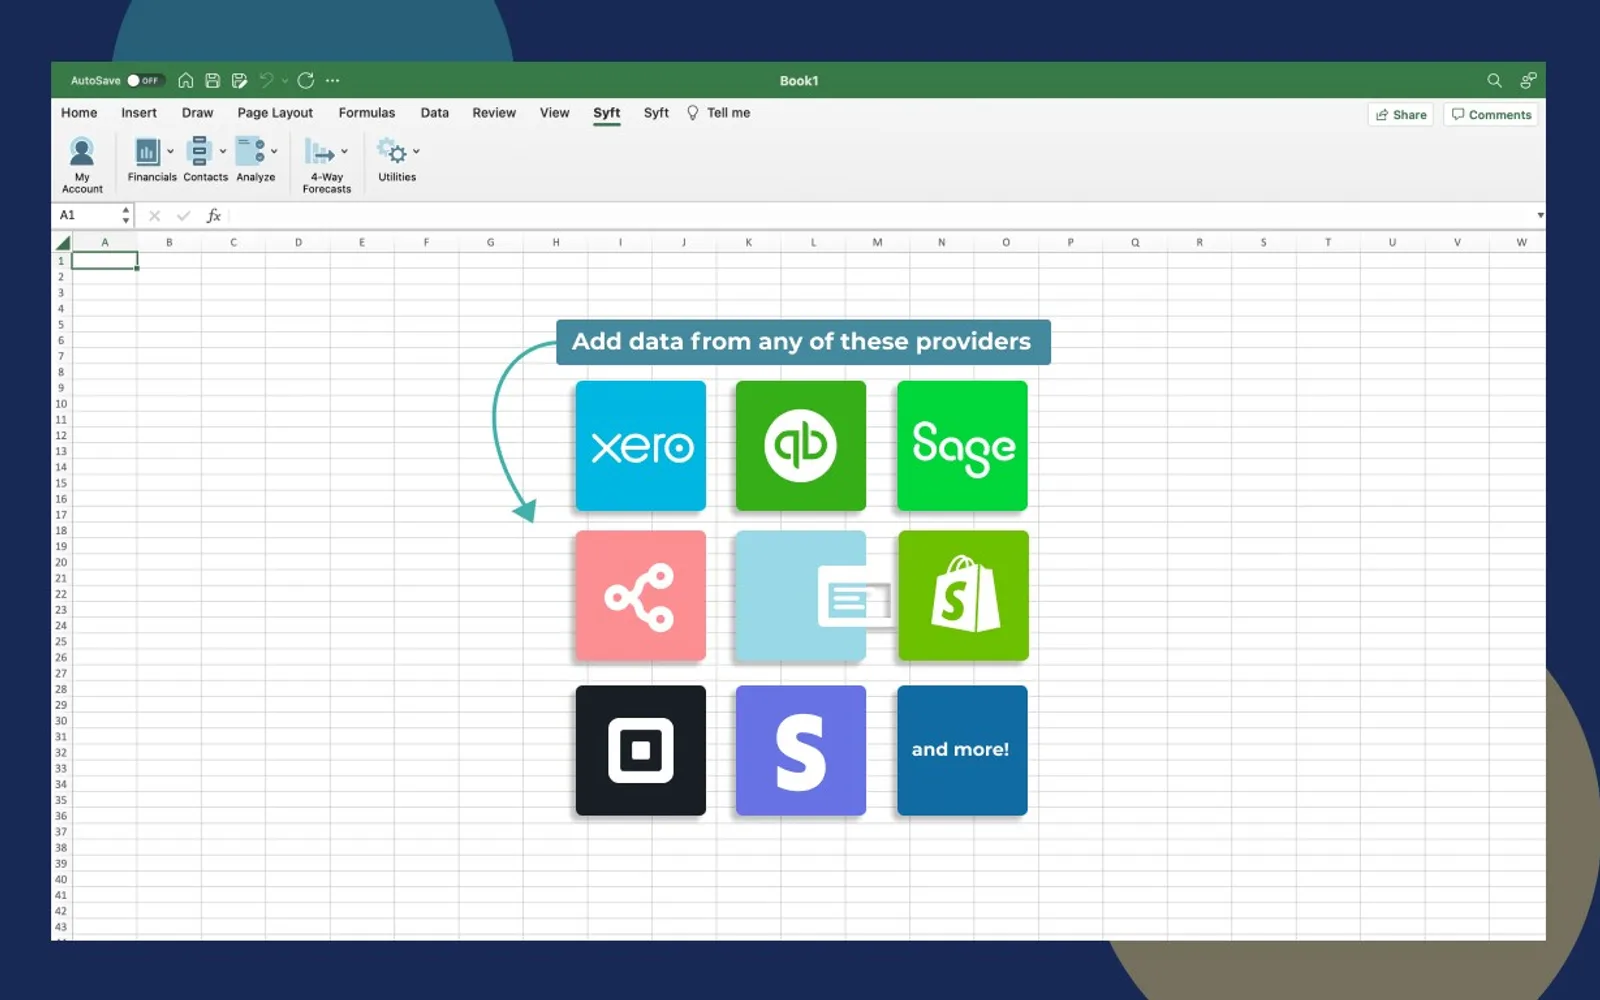
Task: Open the Undo history dropdown arrow
Action: (x=285, y=81)
